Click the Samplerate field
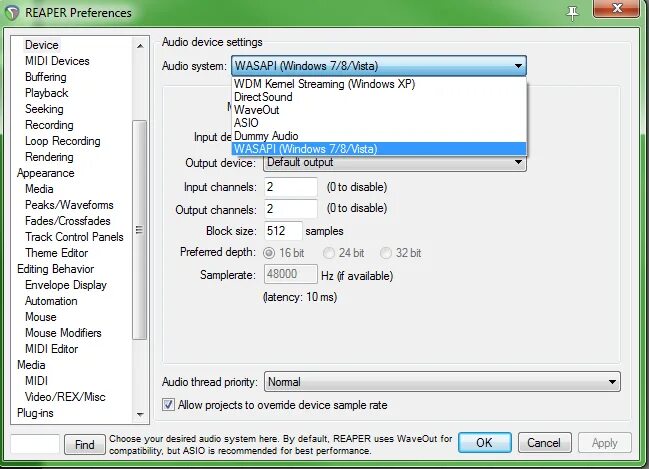The image size is (649, 469). (291, 274)
